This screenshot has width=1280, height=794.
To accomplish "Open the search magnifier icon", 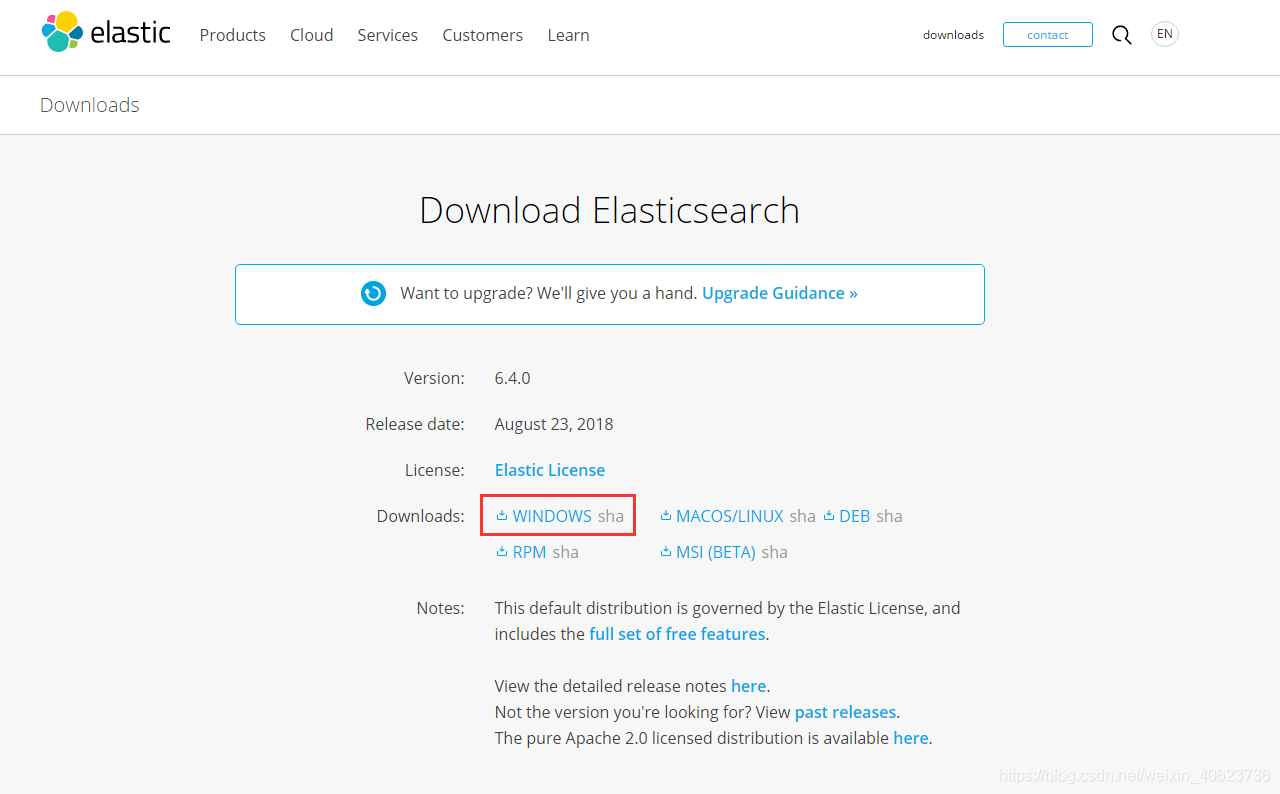I will click(1122, 35).
